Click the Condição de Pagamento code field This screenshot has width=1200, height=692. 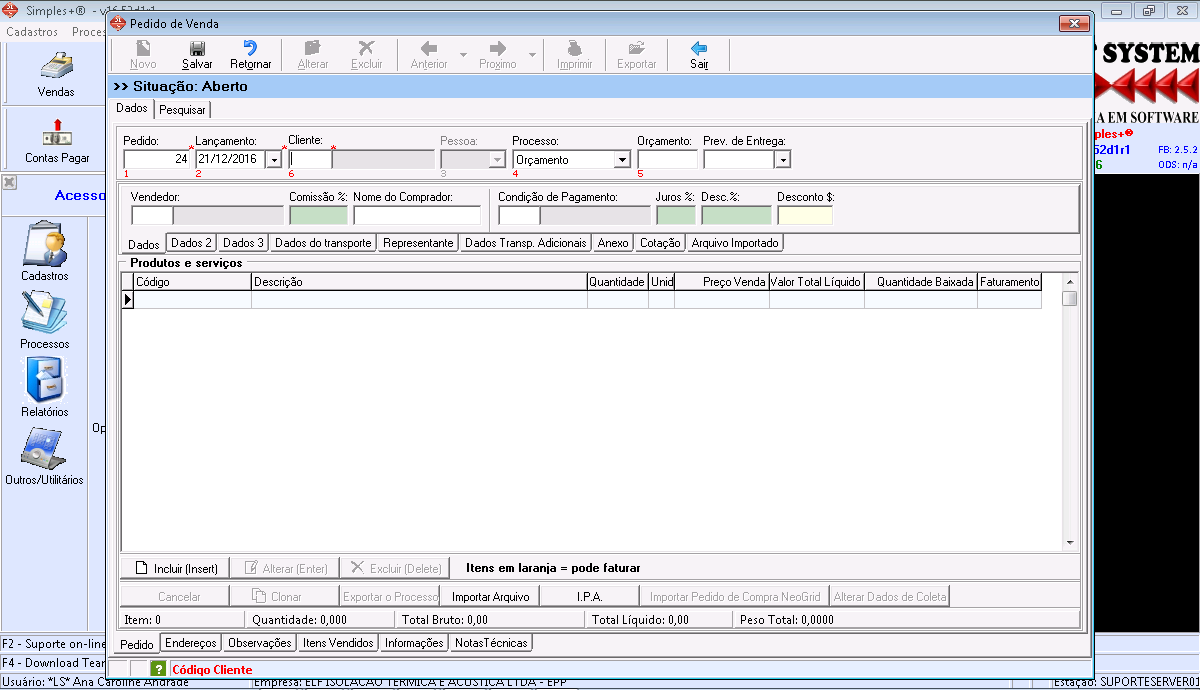point(519,214)
